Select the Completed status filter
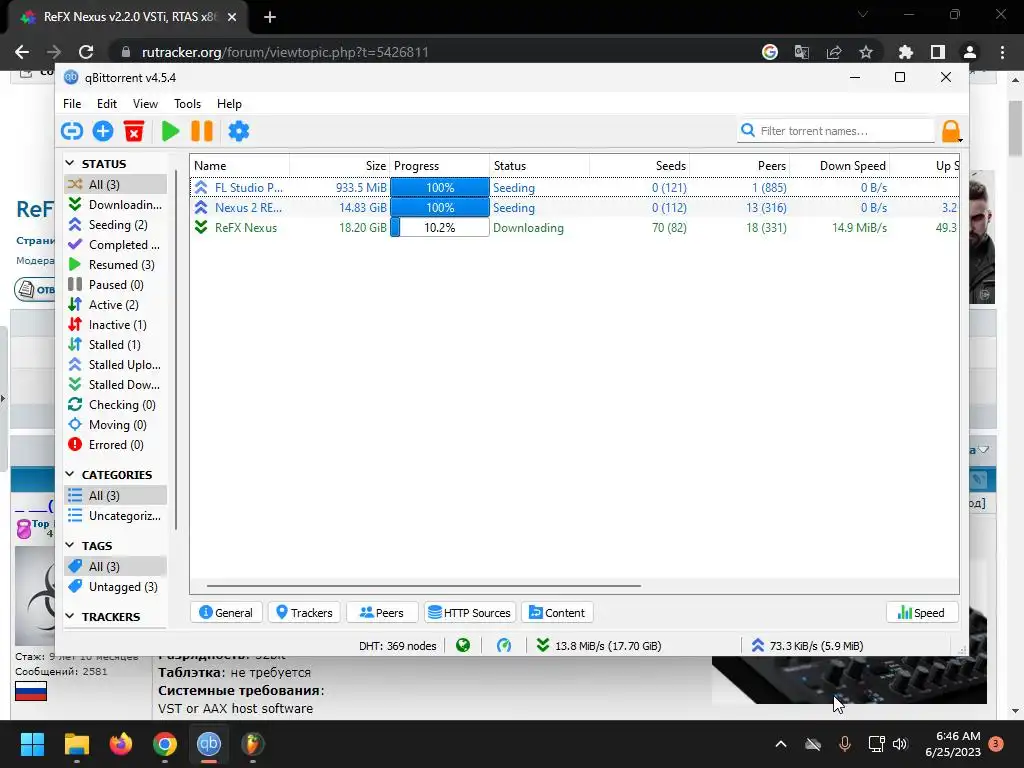The width and height of the screenshot is (1024, 768). (x=116, y=245)
